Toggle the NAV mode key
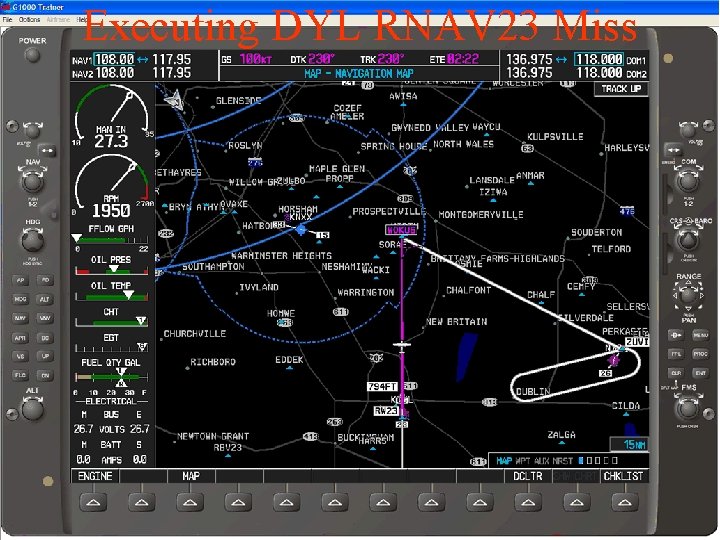Screen dimensions: 720x540 20,318
